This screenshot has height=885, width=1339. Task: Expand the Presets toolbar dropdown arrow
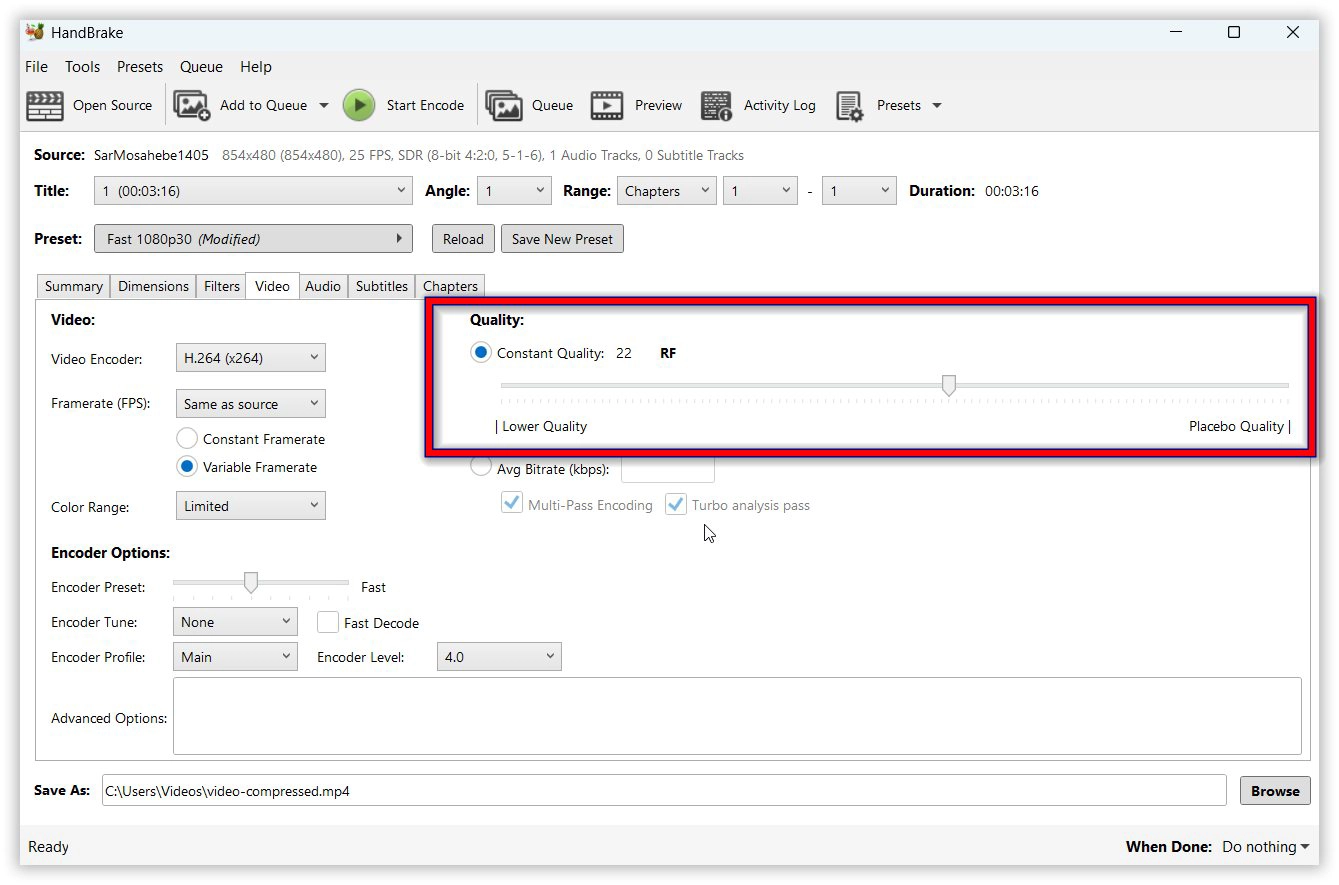pyautogui.click(x=937, y=105)
